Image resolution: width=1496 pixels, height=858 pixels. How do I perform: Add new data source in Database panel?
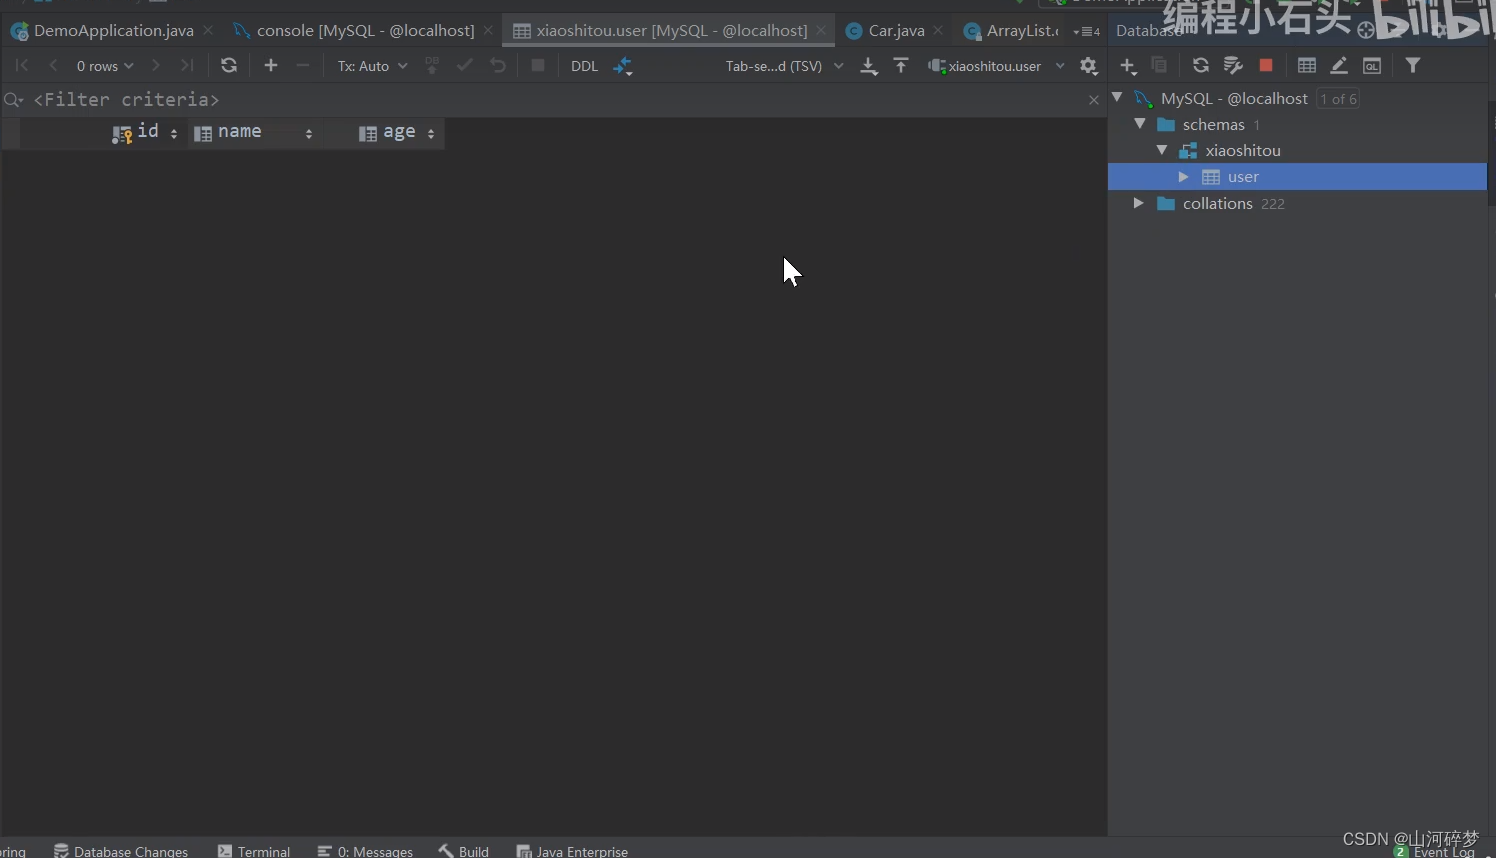point(1128,66)
